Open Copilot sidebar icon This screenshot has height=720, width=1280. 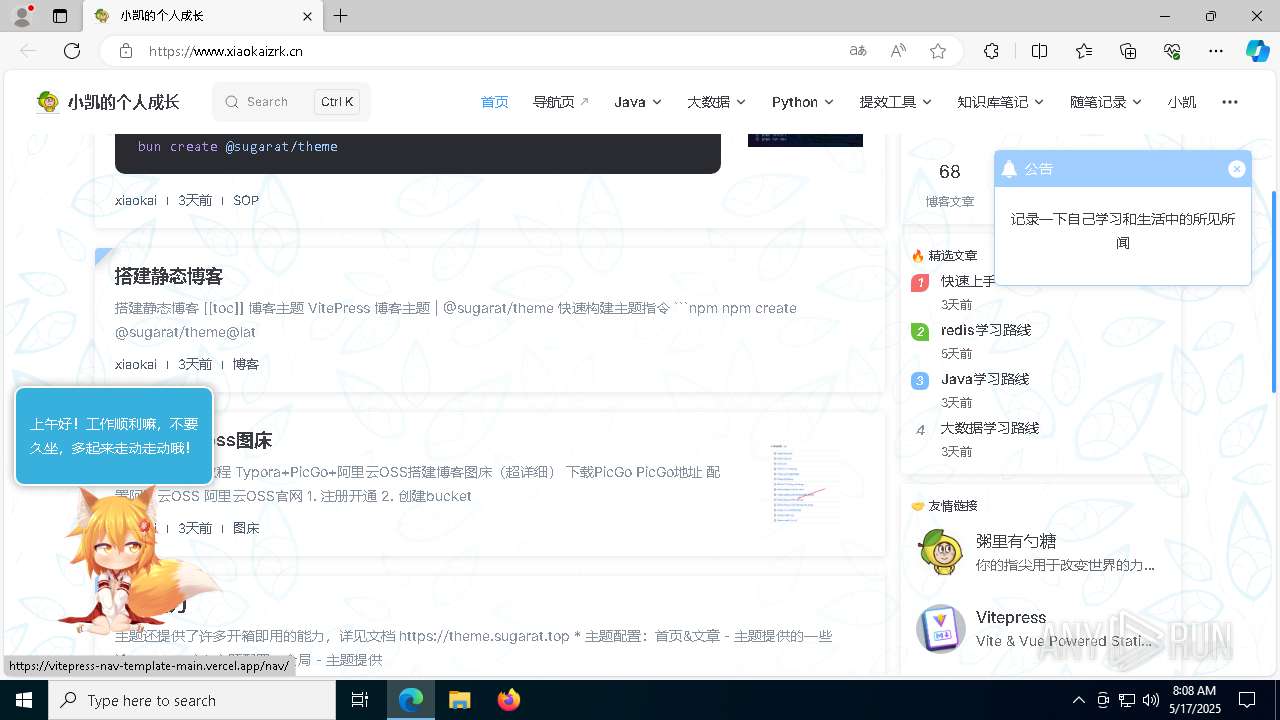(1257, 51)
